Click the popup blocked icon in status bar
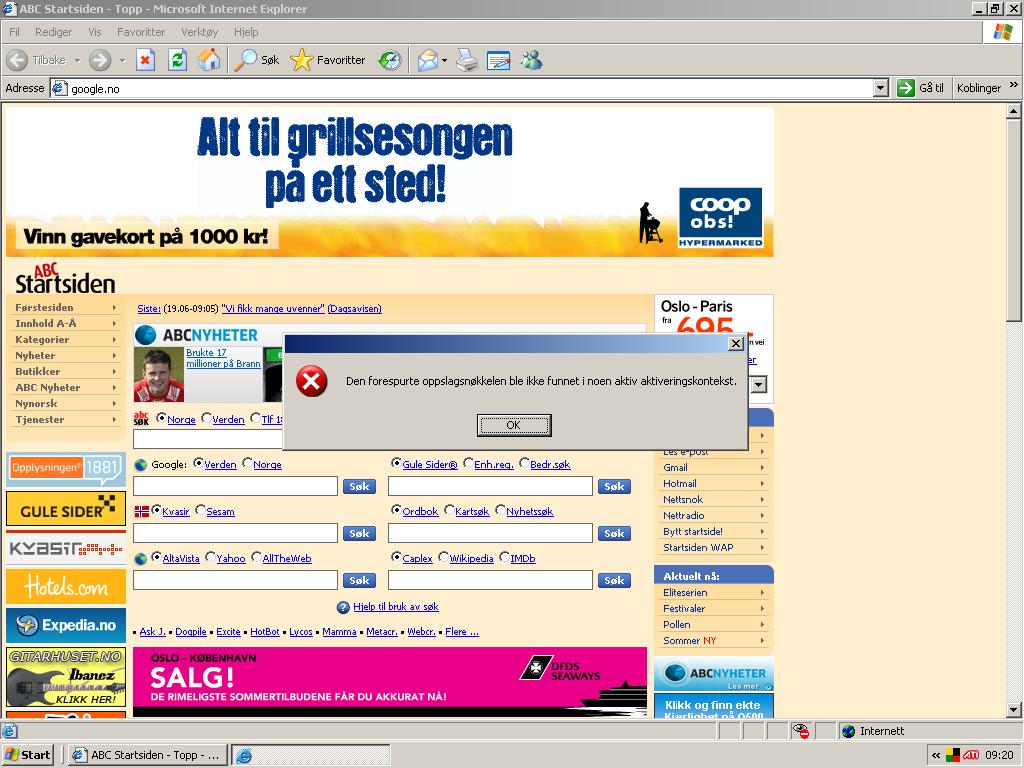 point(801,731)
